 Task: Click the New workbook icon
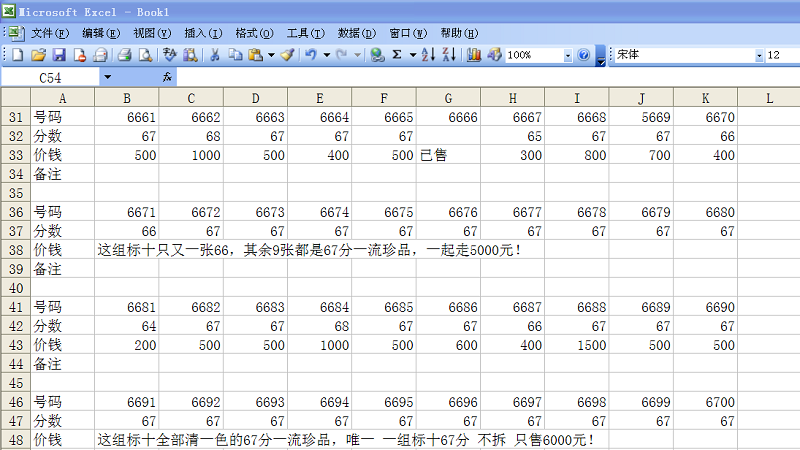(17, 55)
